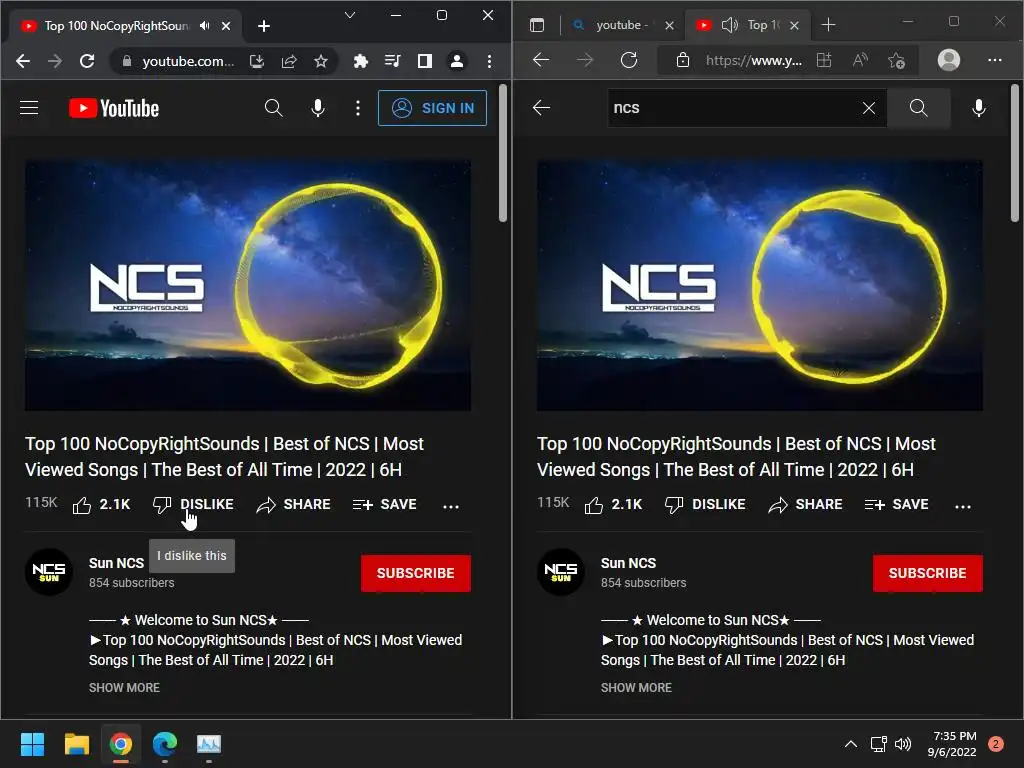This screenshot has width=1024, height=768.
Task: Open File Explorer from taskbar
Action: pyautogui.click(x=76, y=744)
